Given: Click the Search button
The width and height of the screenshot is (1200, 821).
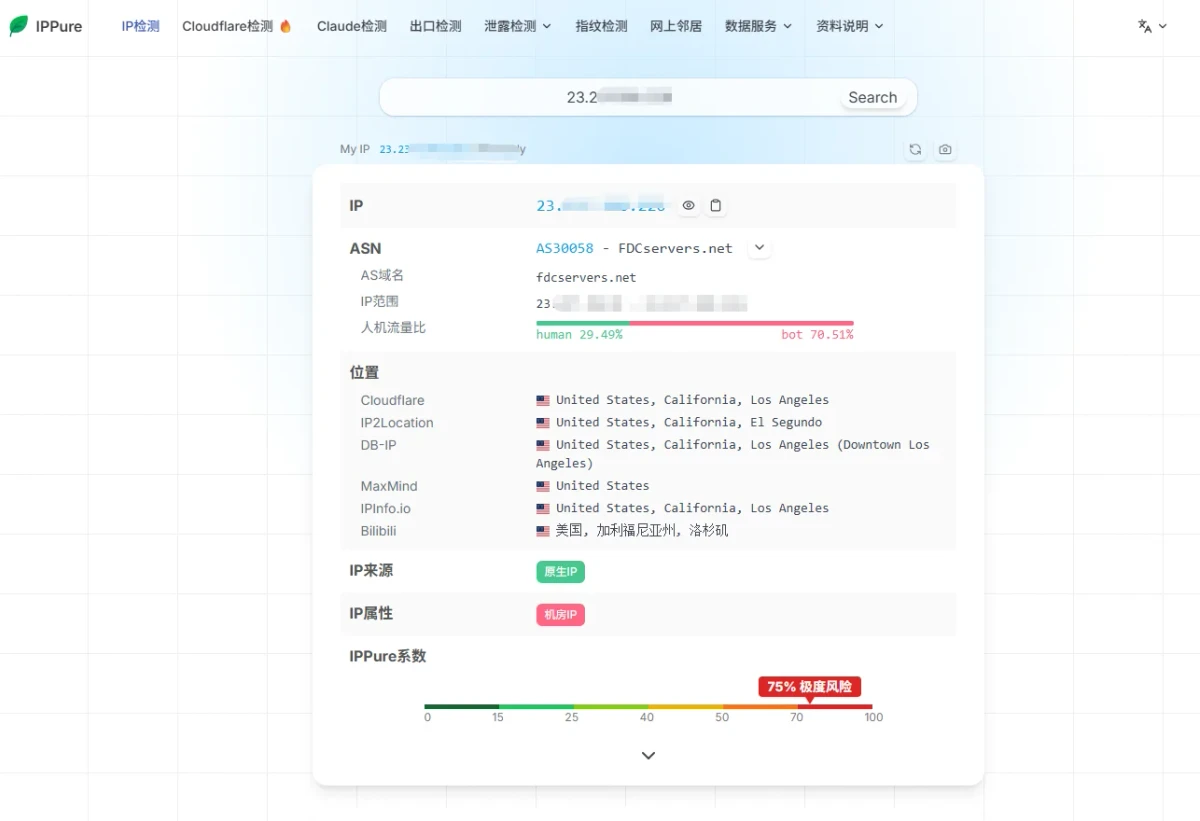Looking at the screenshot, I should [873, 98].
